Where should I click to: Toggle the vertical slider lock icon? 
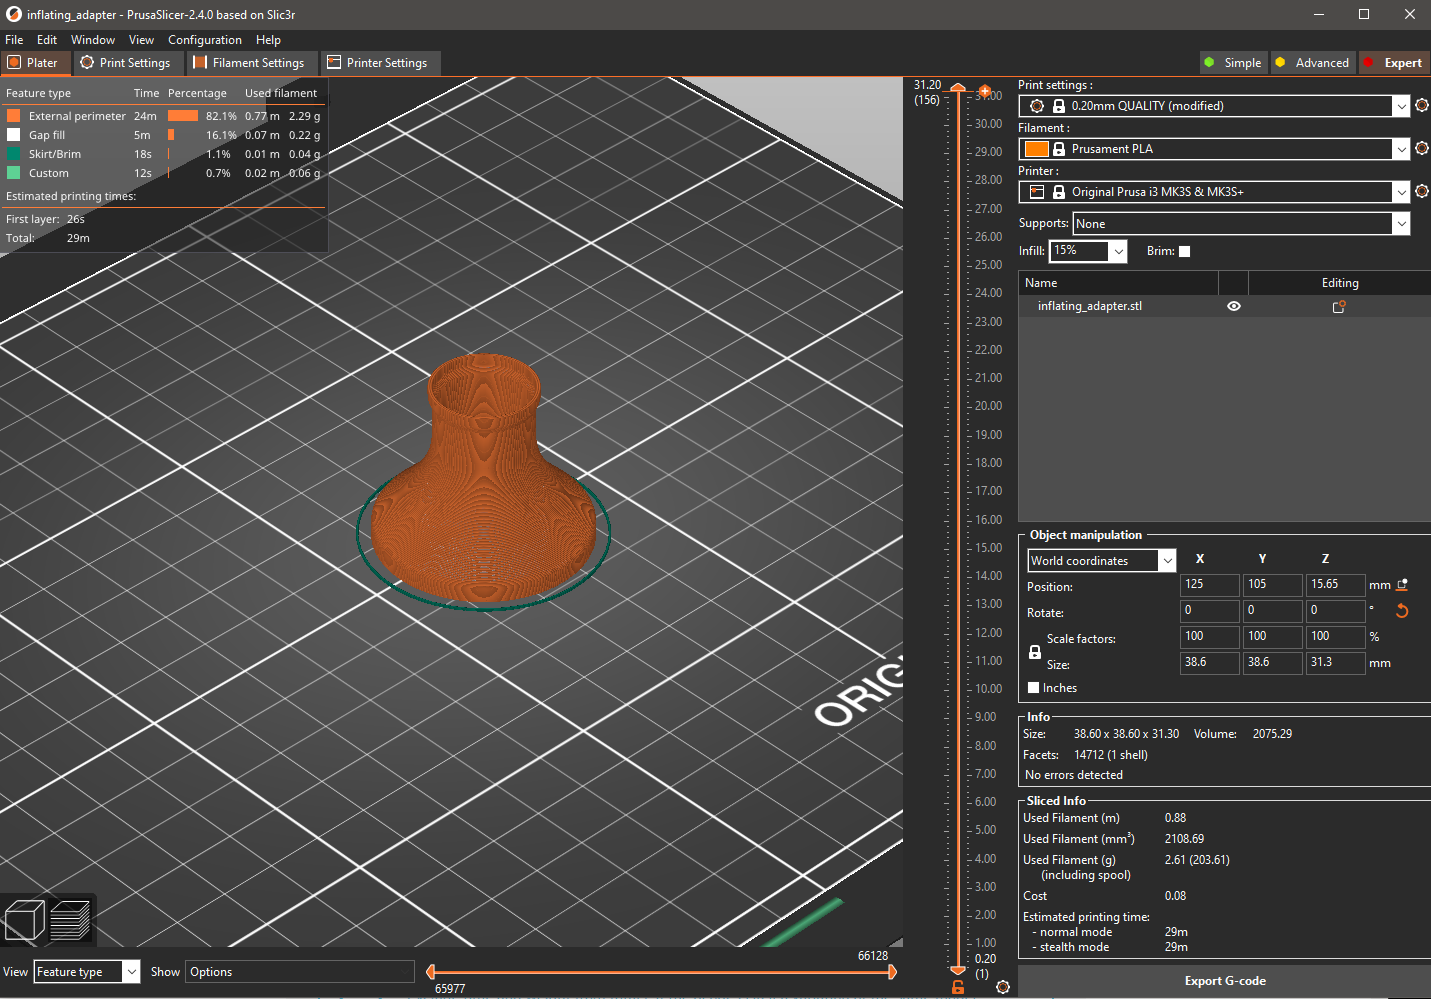click(958, 987)
